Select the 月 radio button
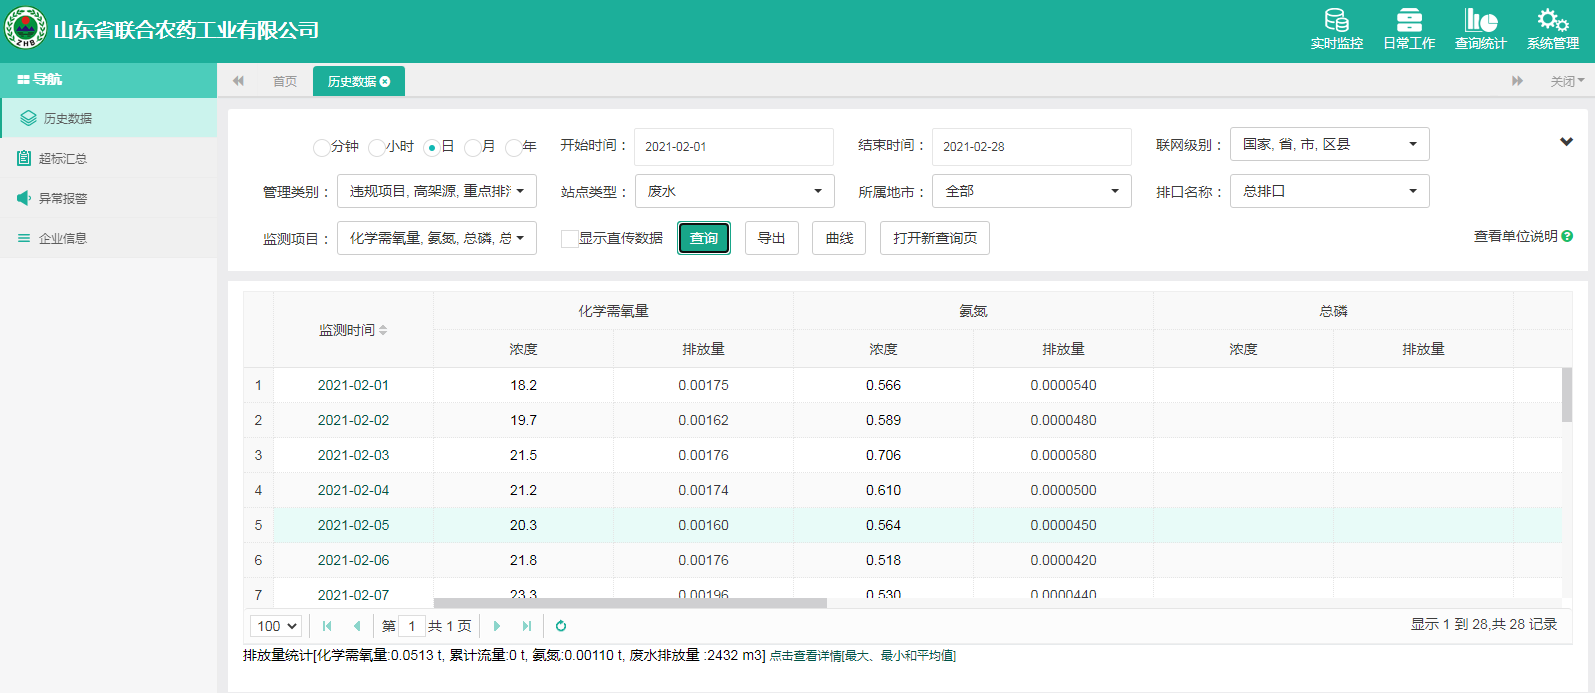Image resolution: width=1595 pixels, height=693 pixels. 473,148
